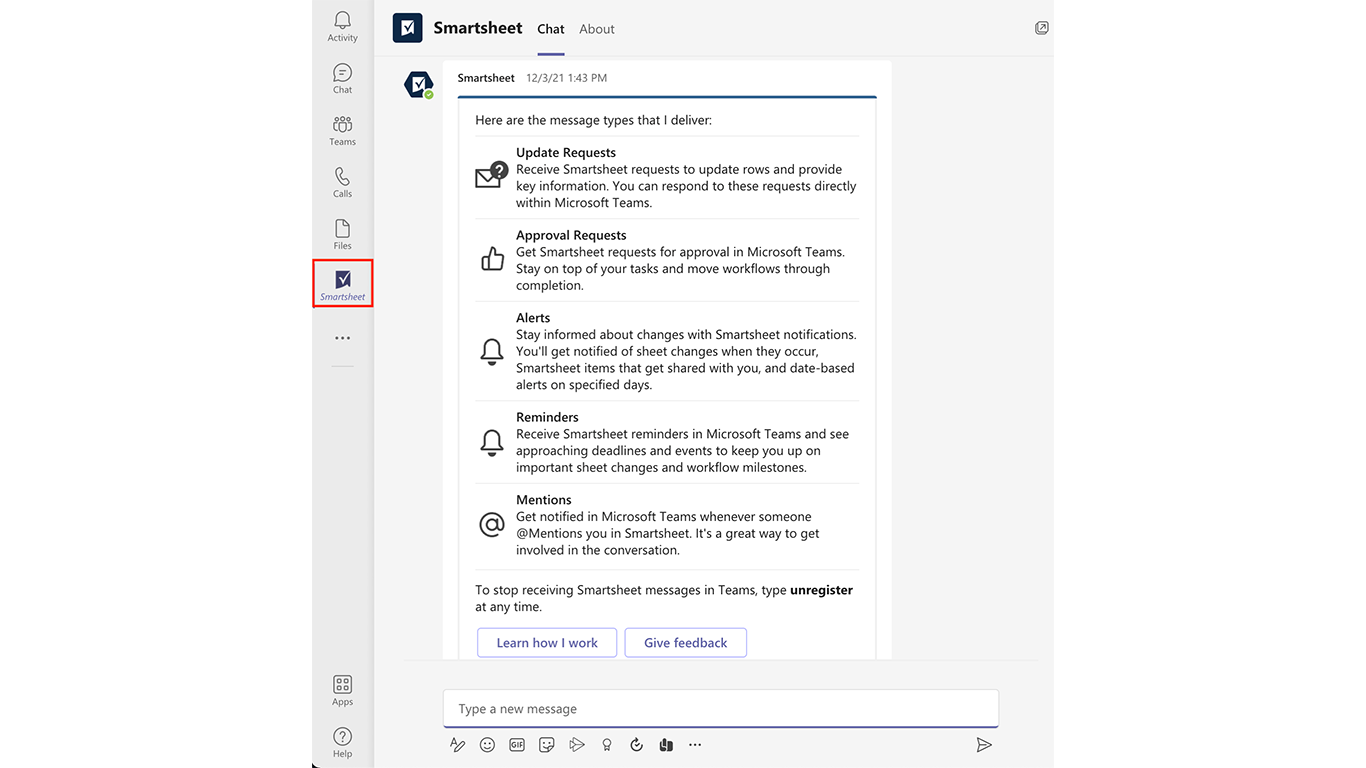Open the Teams section in the sidebar
The image size is (1366, 768).
342,130
